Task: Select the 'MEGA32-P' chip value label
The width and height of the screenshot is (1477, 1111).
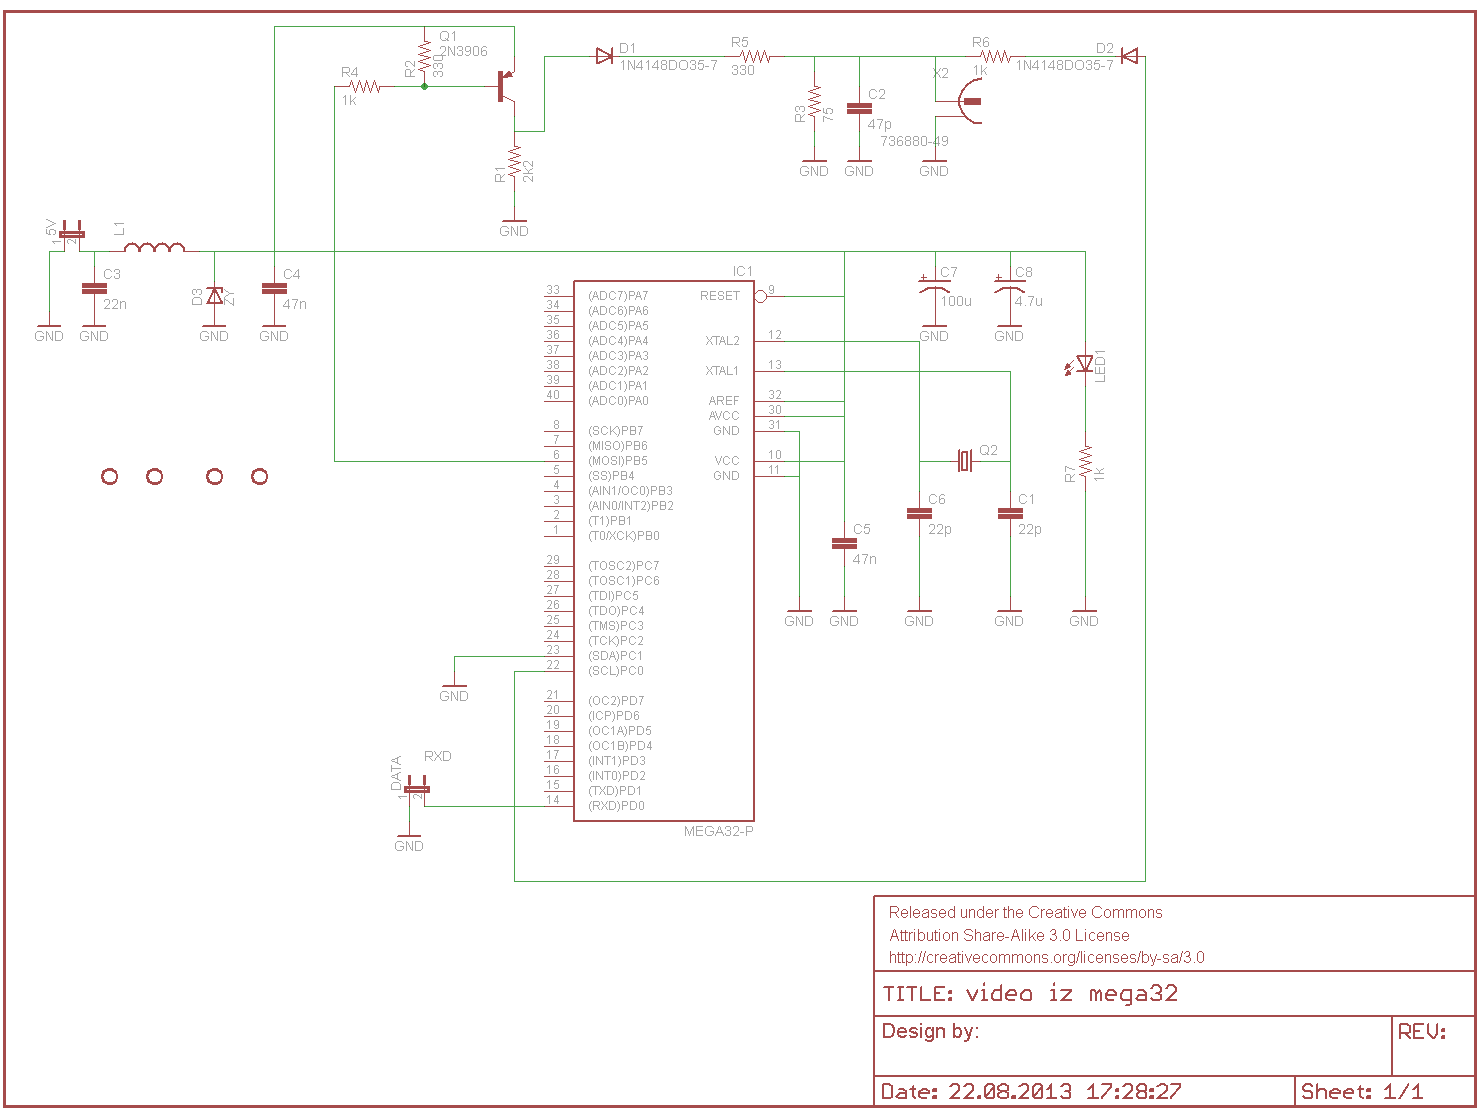Action: tap(719, 831)
